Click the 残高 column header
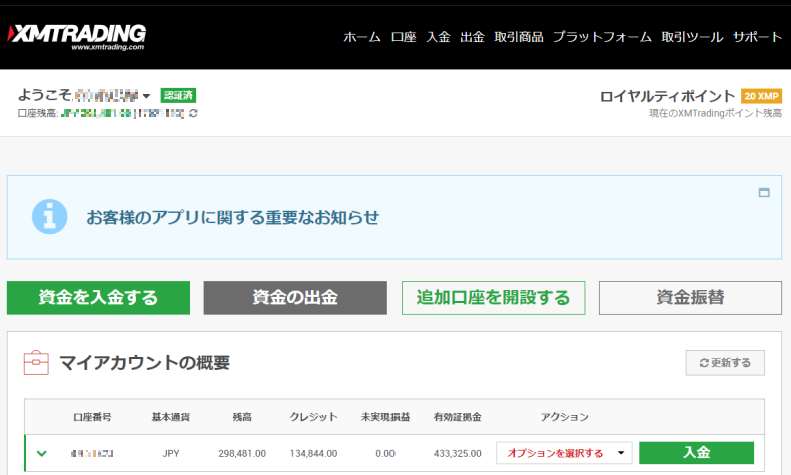 [x=242, y=417]
